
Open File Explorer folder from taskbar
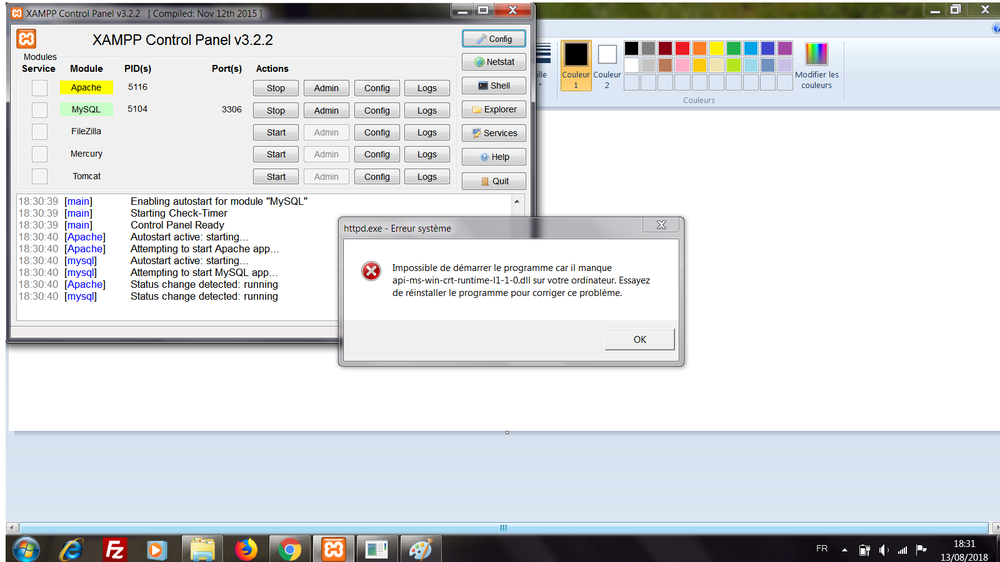(x=202, y=549)
